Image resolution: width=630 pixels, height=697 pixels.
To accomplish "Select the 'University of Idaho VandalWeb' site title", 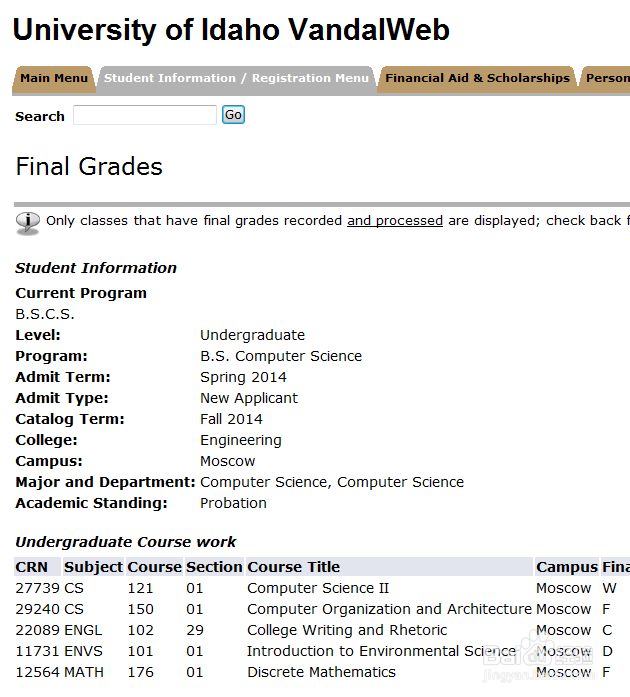I will (x=231, y=30).
